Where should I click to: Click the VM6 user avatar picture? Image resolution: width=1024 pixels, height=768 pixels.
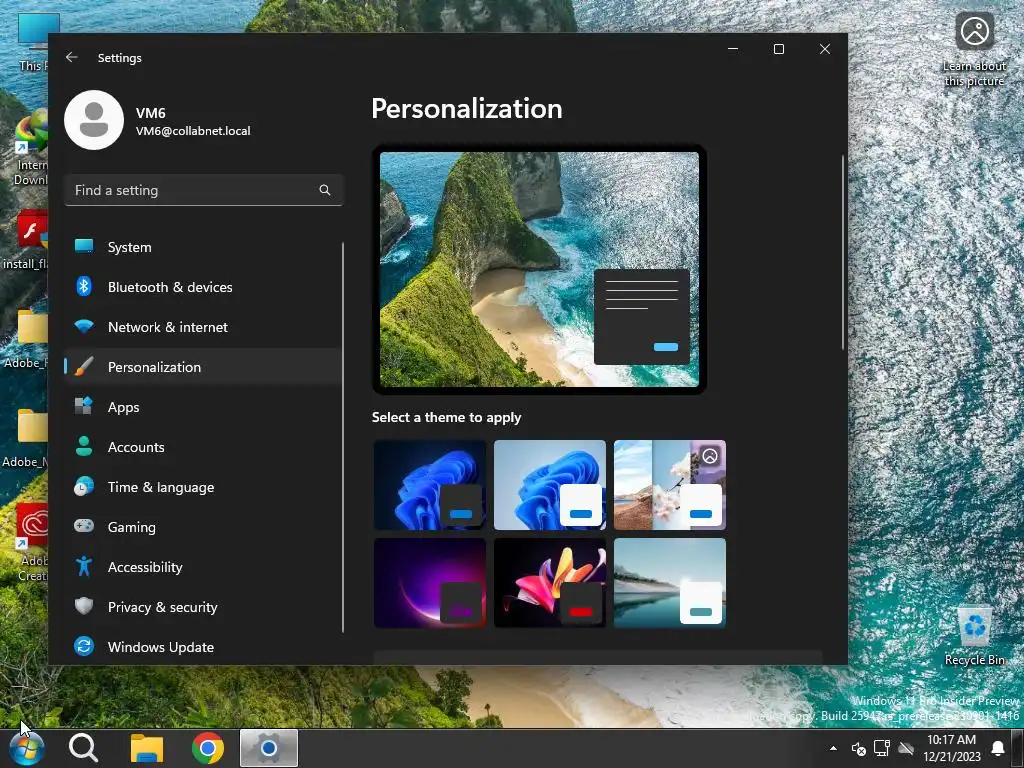94,120
